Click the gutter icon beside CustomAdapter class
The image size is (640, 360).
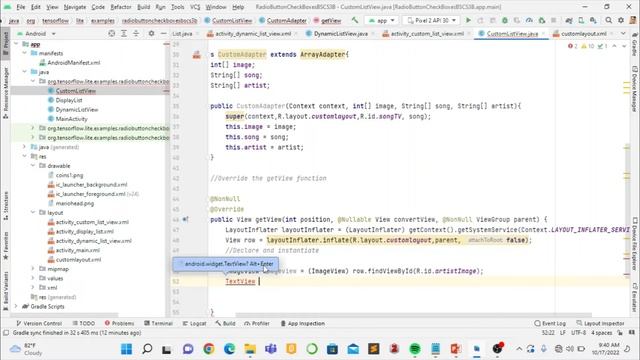[197, 55]
